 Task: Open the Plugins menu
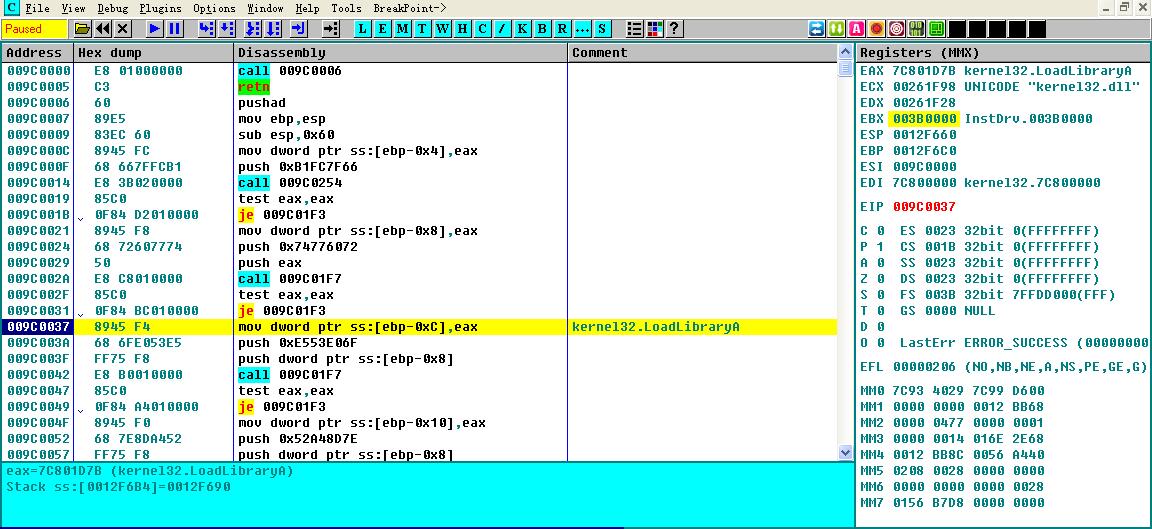click(x=161, y=9)
